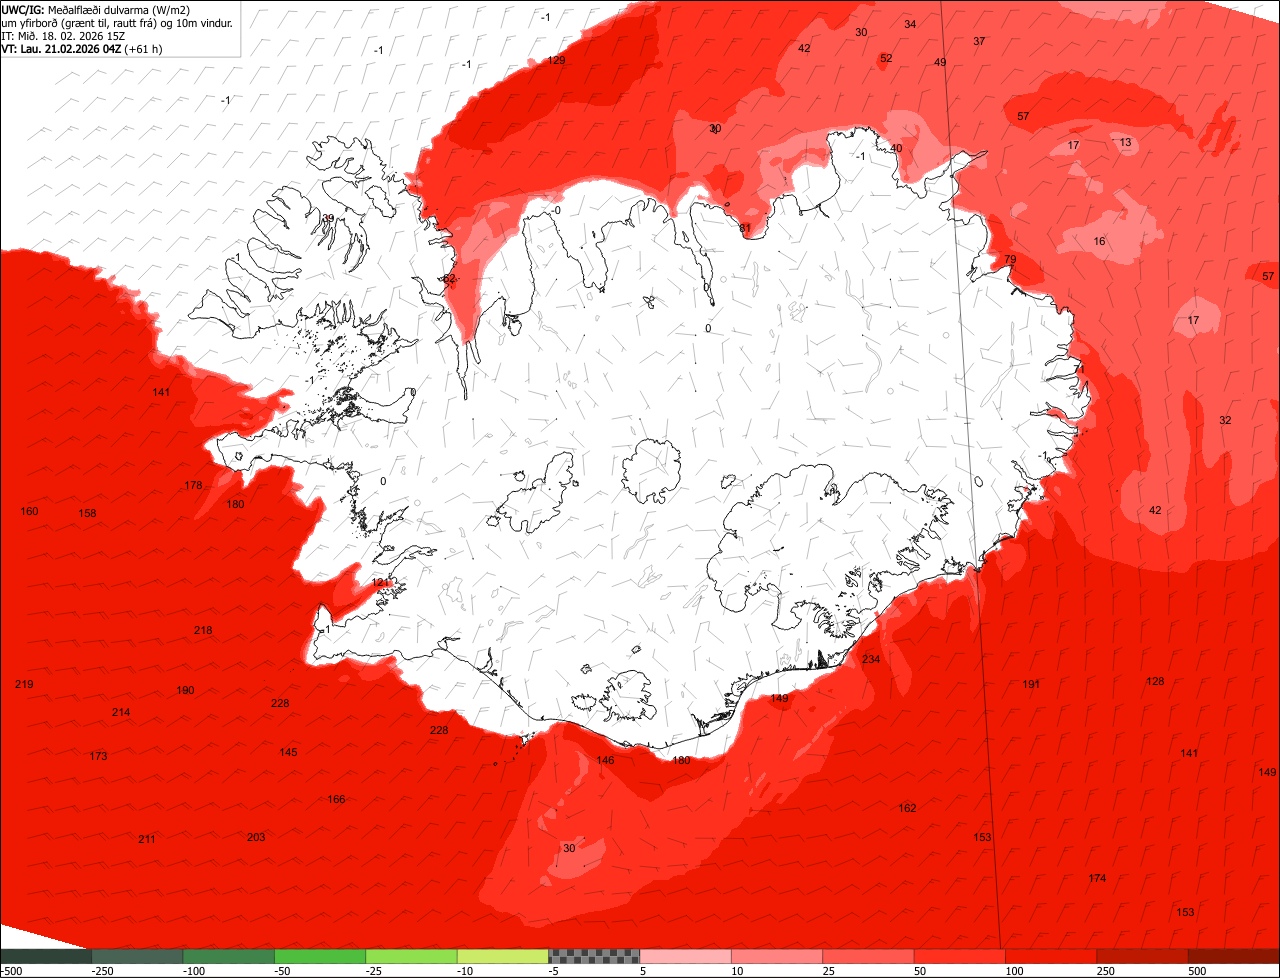The width and height of the screenshot is (1280, 978).
Task: Click the flux value 166 south-west of coast
Action: (336, 799)
